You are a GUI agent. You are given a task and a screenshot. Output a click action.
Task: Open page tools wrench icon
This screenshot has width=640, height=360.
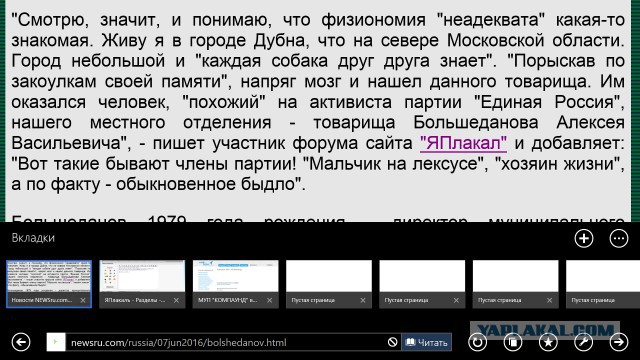point(584,342)
